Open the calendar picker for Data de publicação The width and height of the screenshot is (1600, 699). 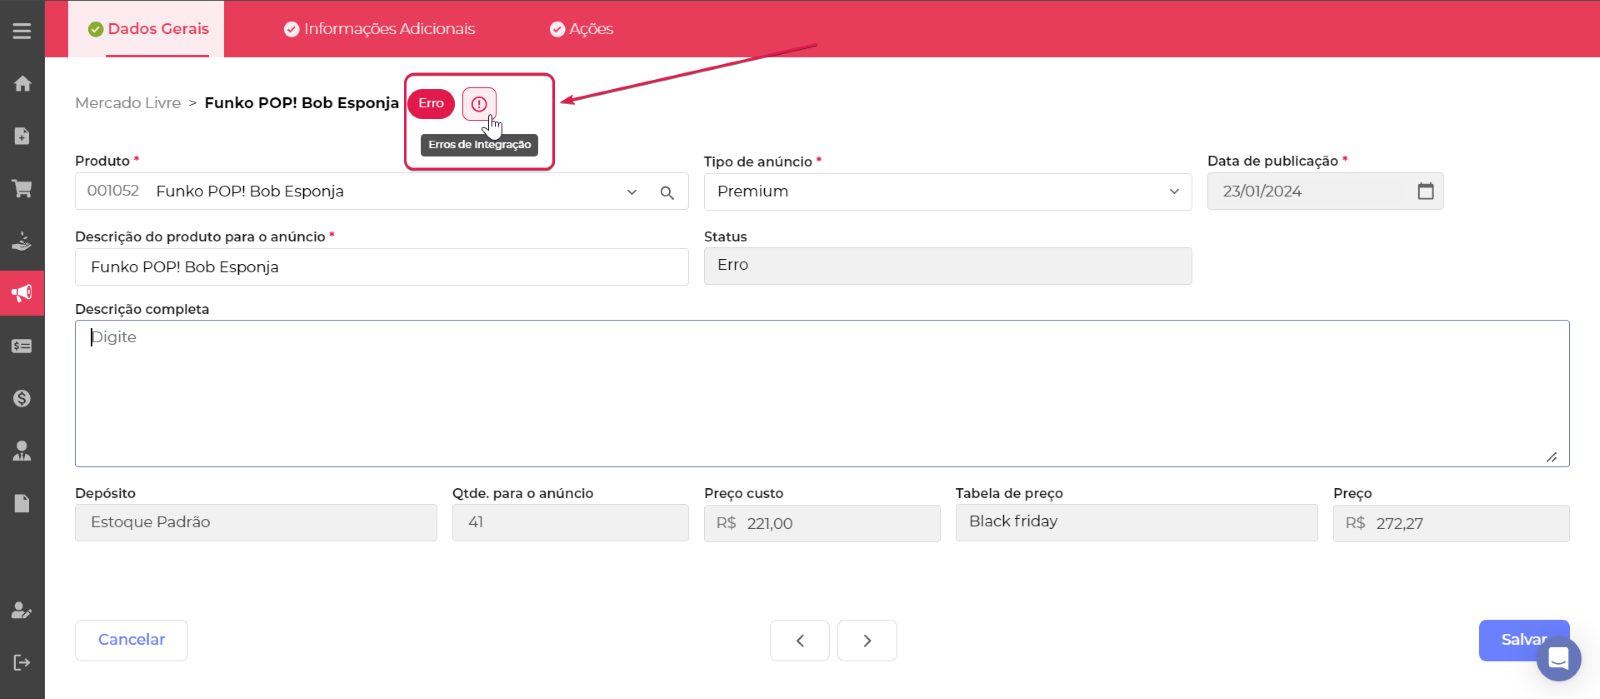click(1425, 191)
